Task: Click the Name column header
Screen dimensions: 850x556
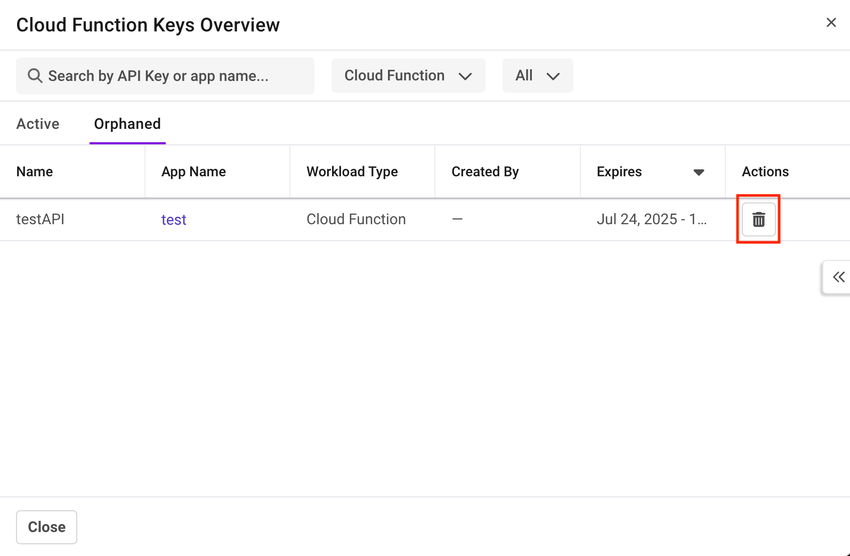Action: click(35, 172)
